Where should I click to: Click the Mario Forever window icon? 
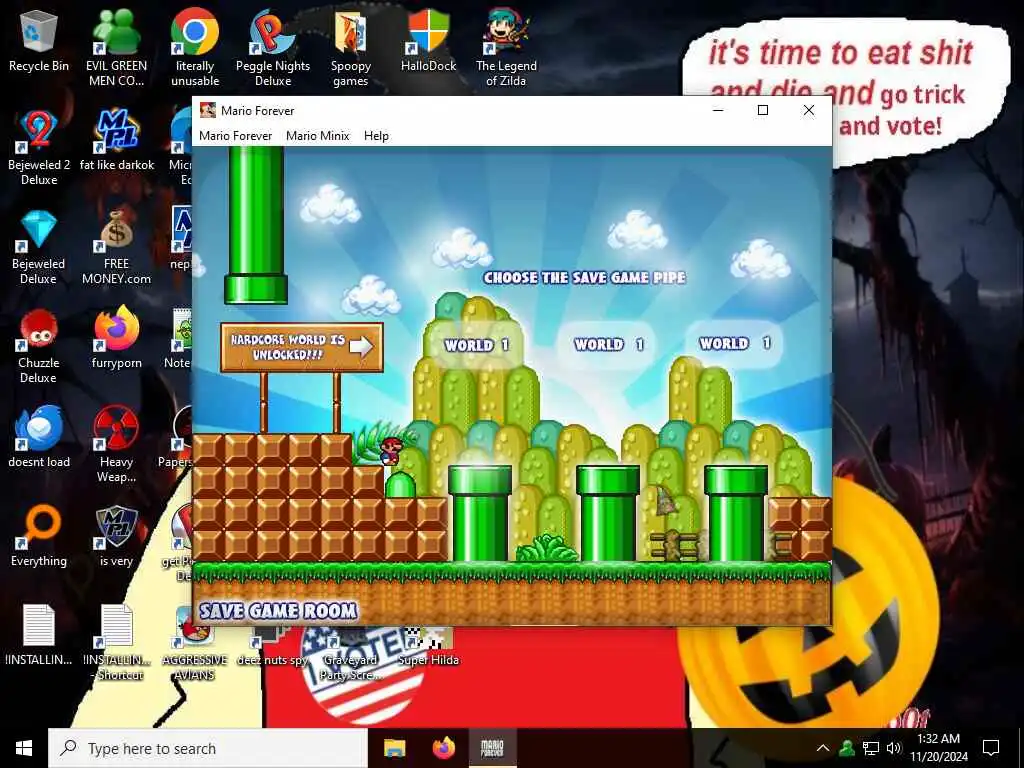208,110
